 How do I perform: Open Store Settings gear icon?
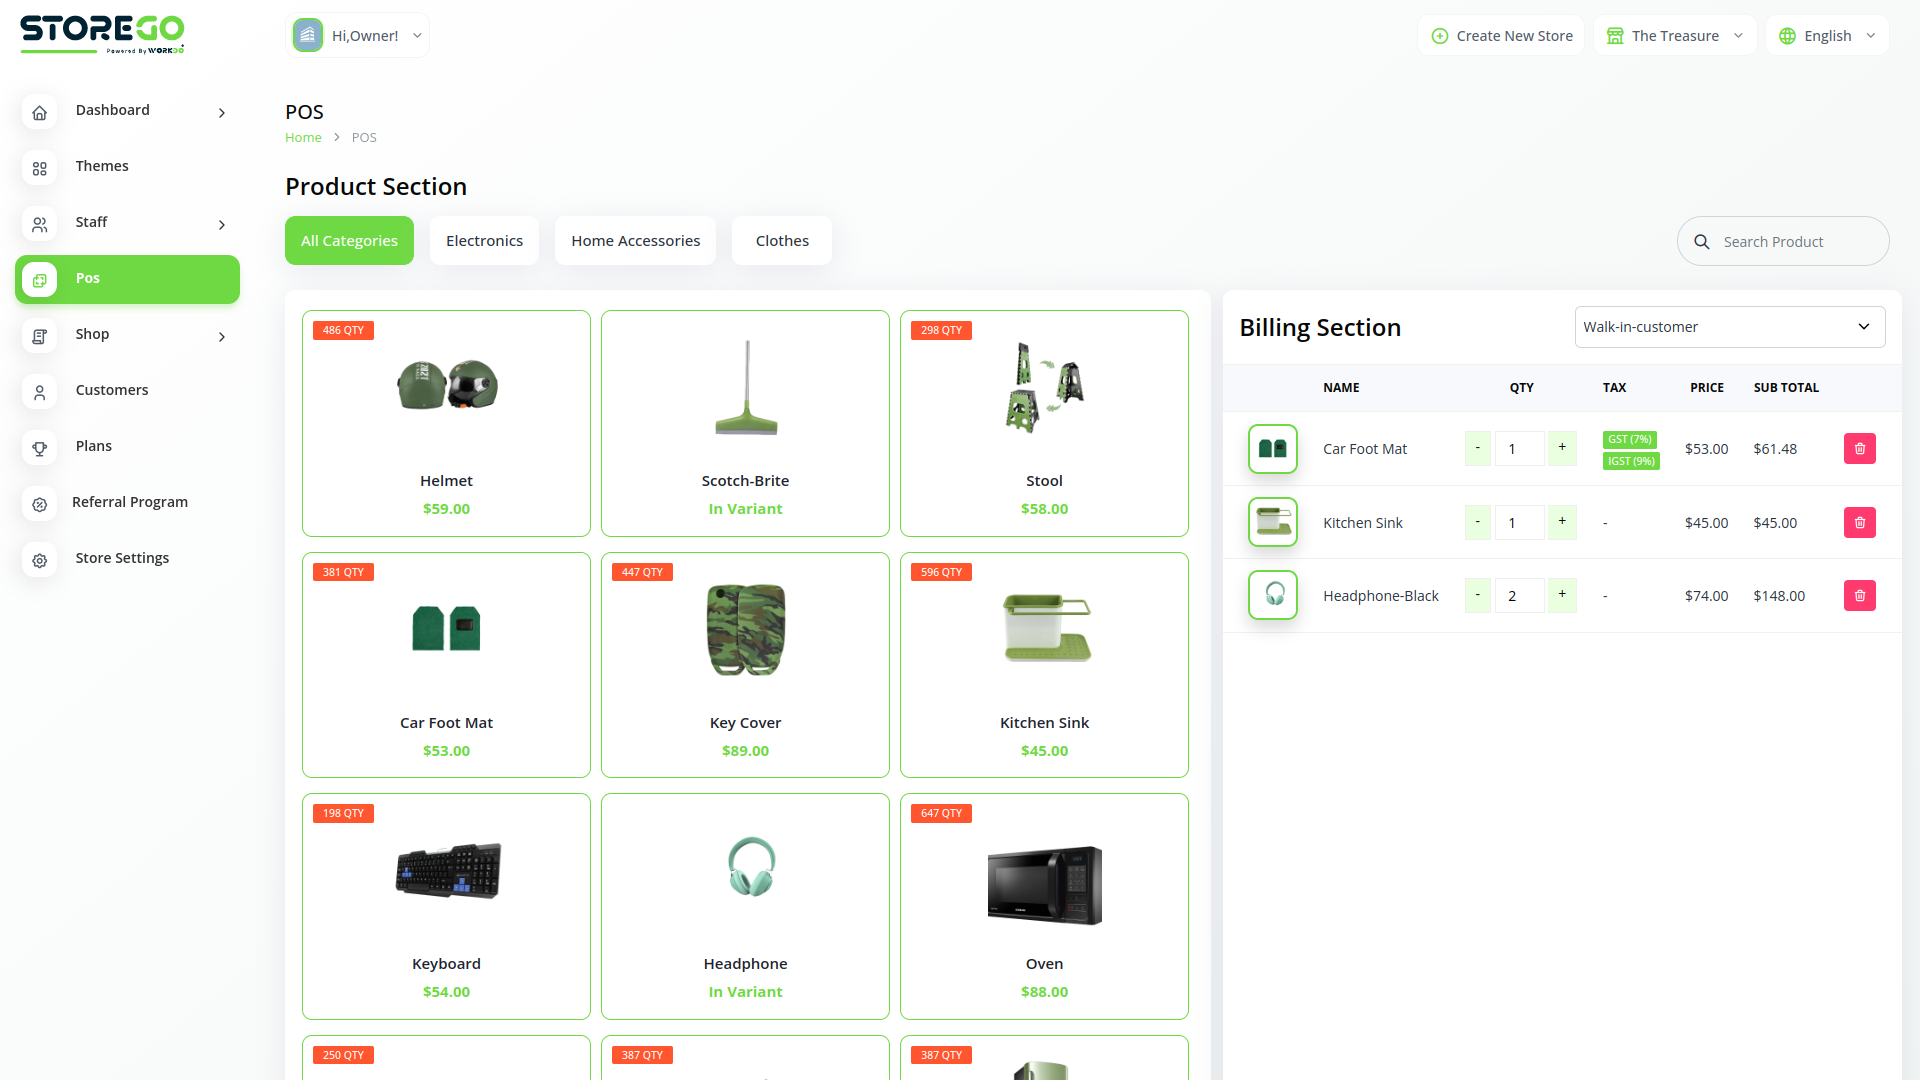(x=39, y=560)
